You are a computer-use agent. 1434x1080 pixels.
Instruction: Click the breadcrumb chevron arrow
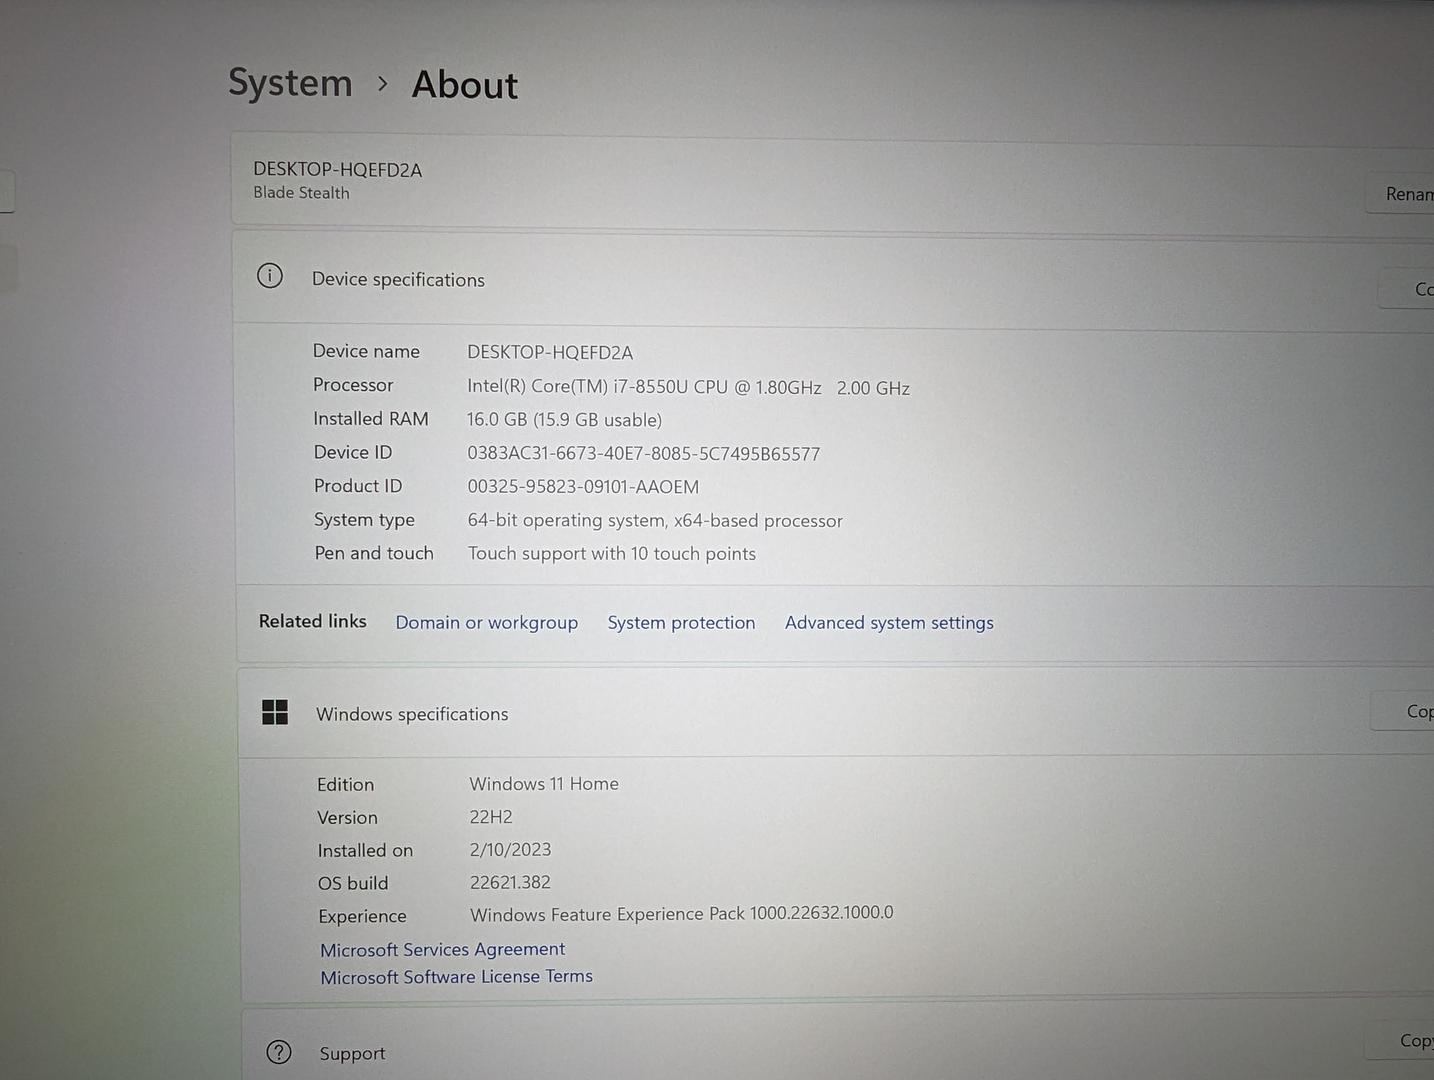(382, 84)
